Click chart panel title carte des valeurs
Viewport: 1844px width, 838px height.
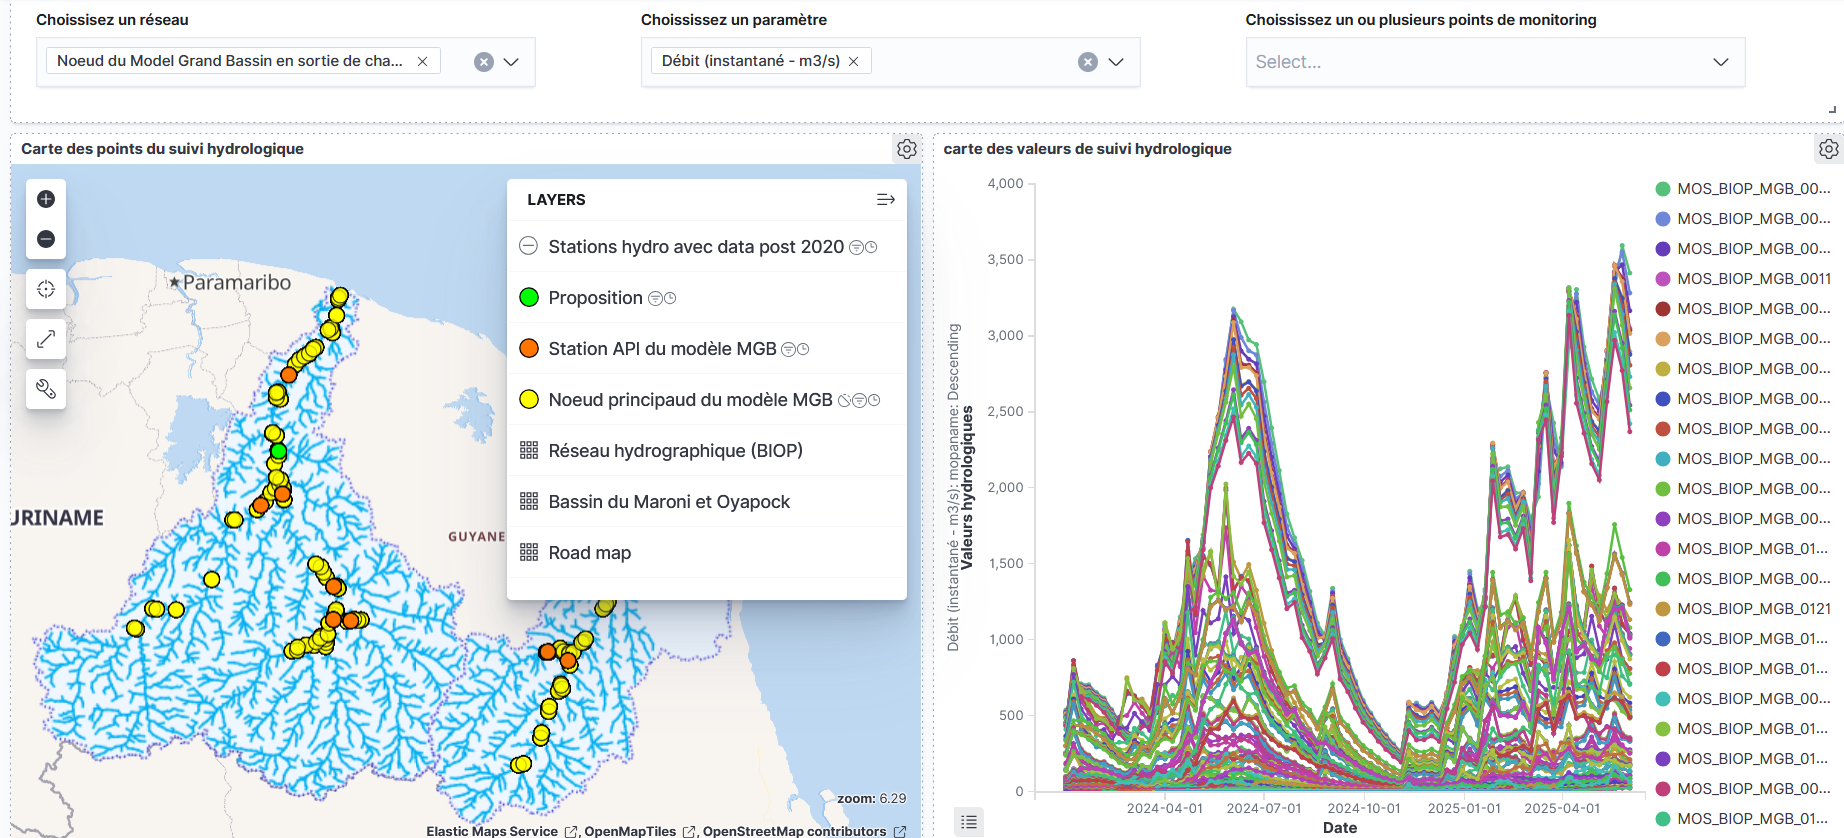point(1087,149)
